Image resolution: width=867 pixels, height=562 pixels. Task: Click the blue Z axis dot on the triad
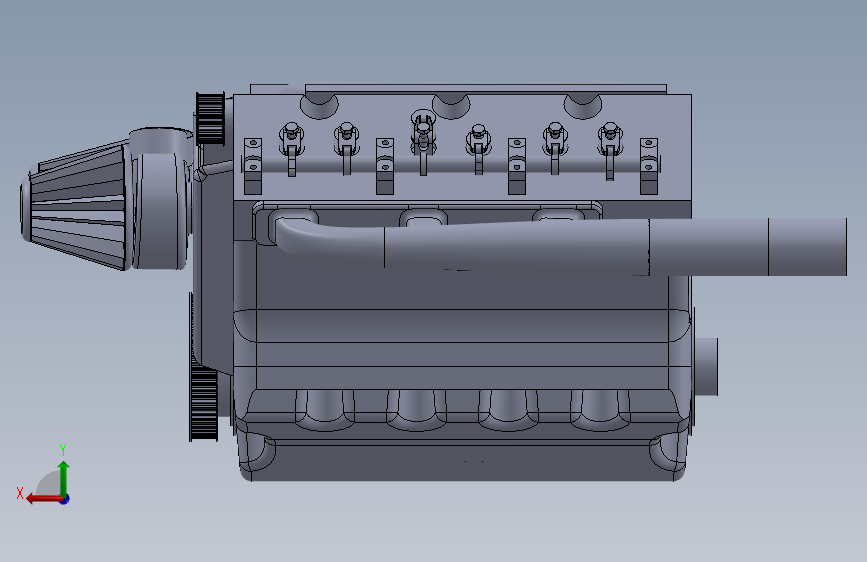point(65,499)
